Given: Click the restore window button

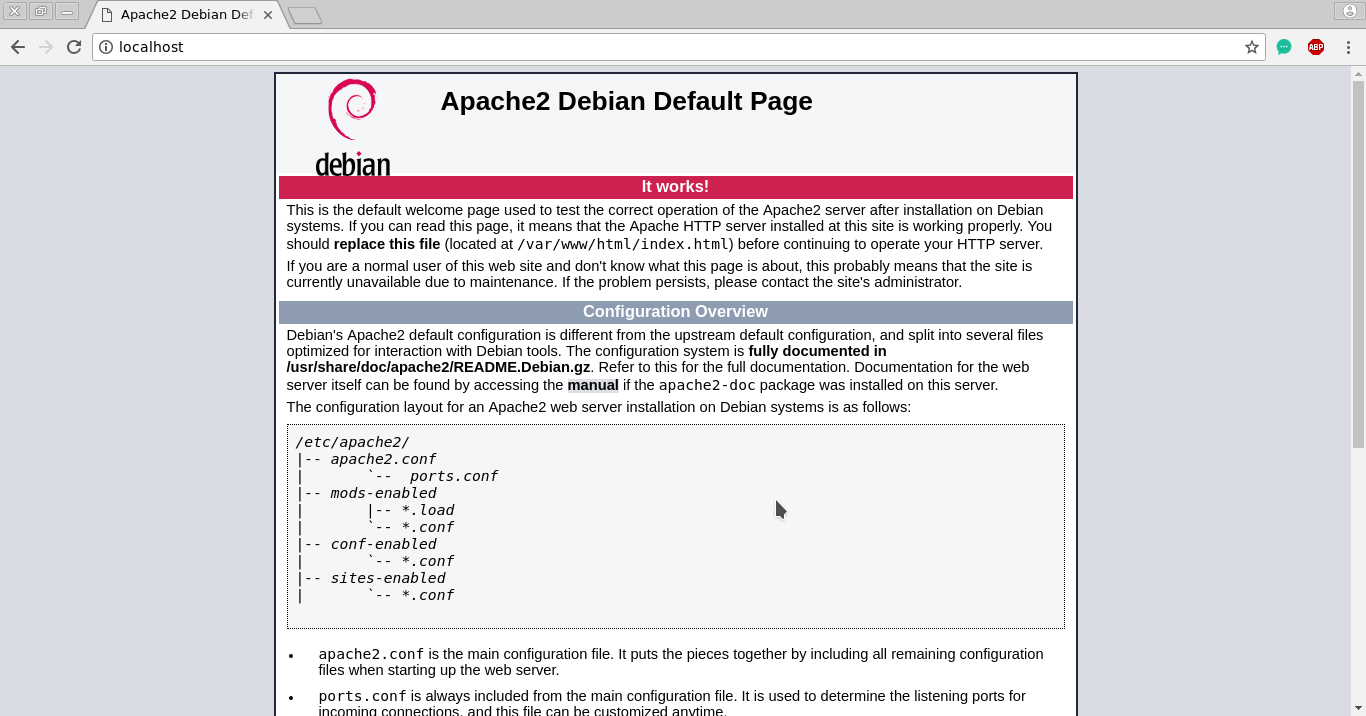Looking at the screenshot, I should click(40, 11).
